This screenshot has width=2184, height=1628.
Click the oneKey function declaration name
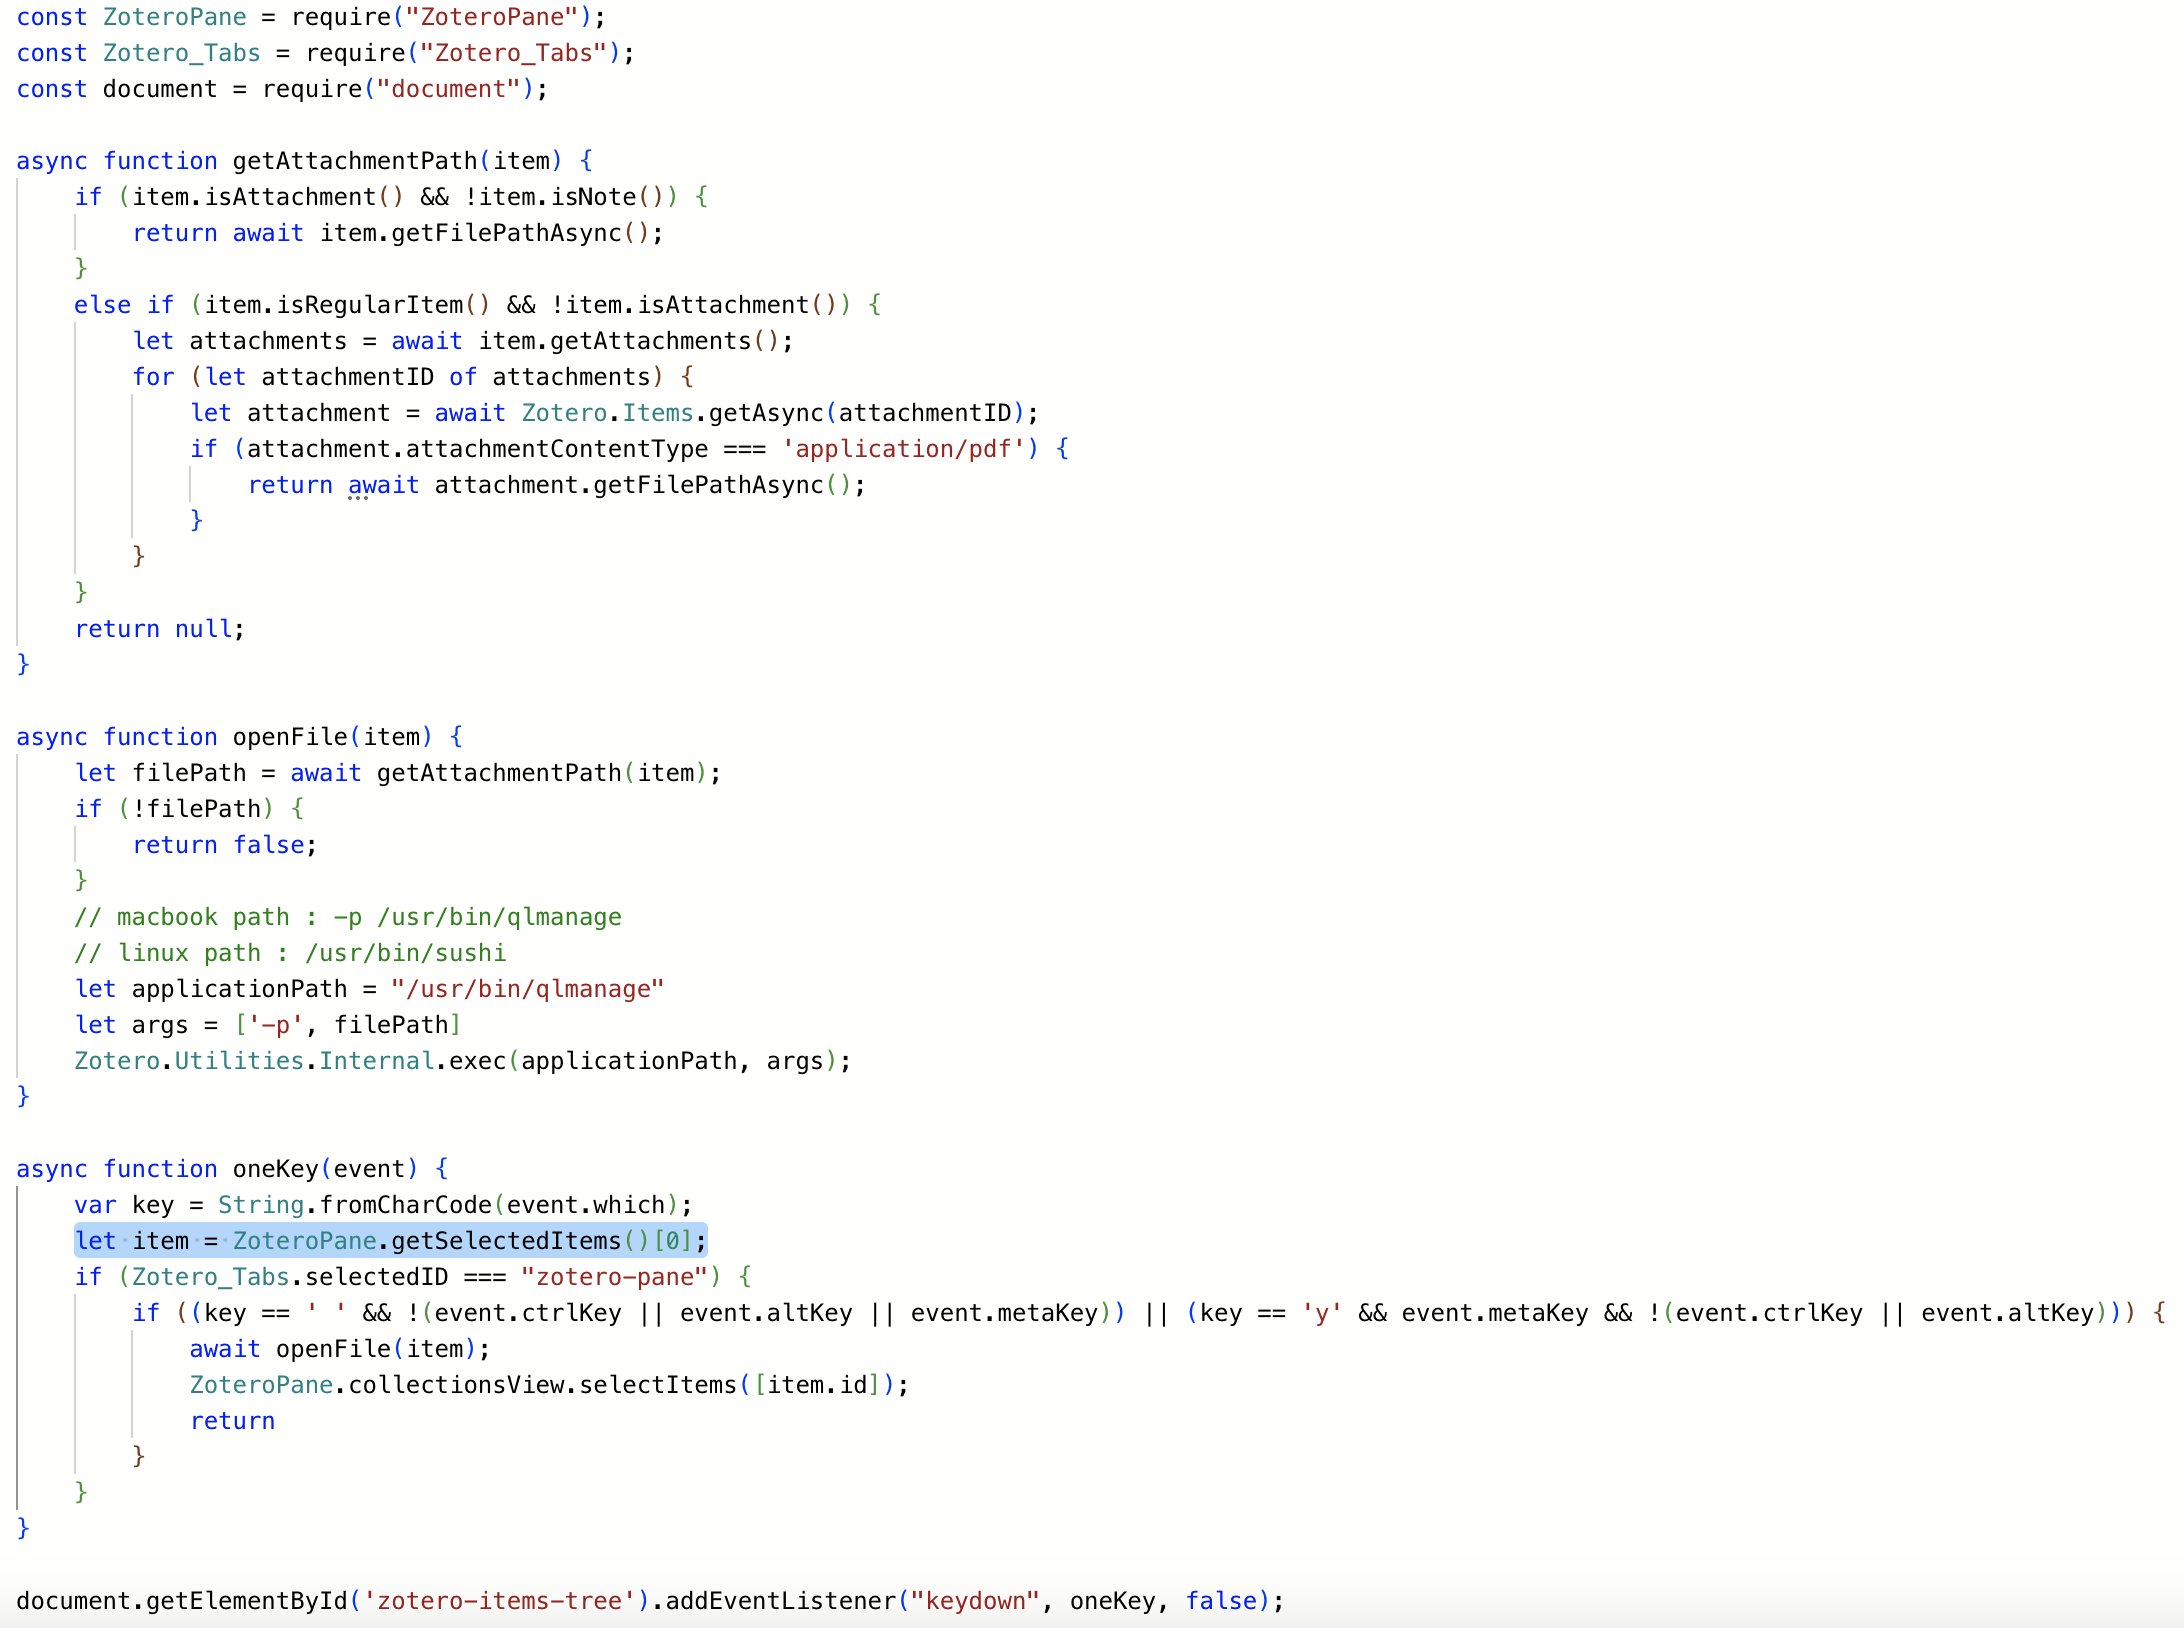click(275, 1169)
